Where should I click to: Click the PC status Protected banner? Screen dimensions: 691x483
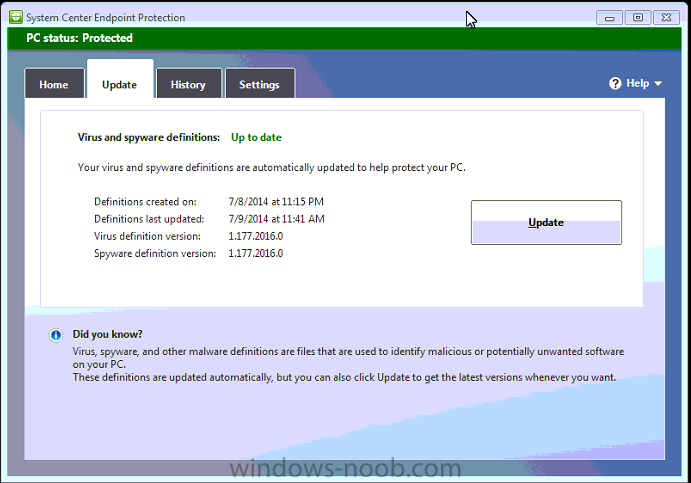(x=344, y=38)
